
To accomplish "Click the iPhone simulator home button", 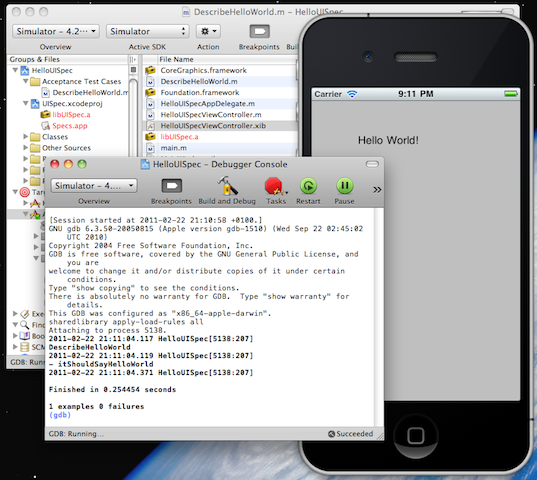I will tap(415, 436).
